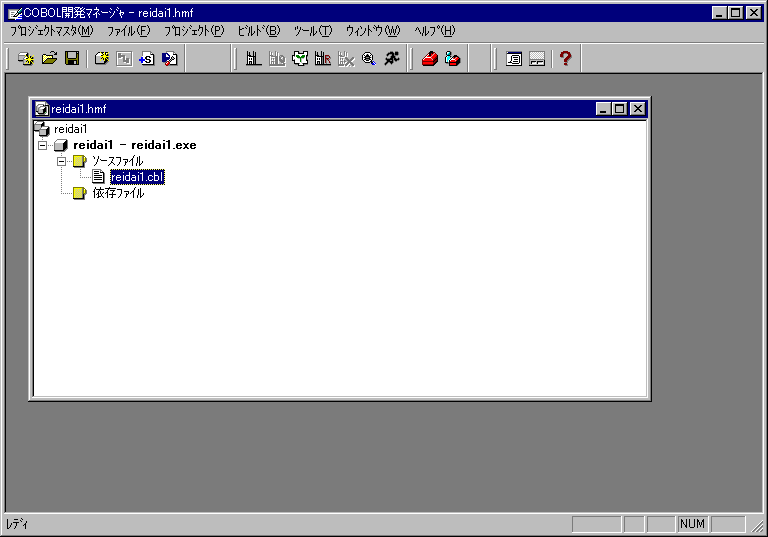The width and height of the screenshot is (768, 537).
Task: Collapse the ソースファイル folder node
Action: (x=61, y=161)
